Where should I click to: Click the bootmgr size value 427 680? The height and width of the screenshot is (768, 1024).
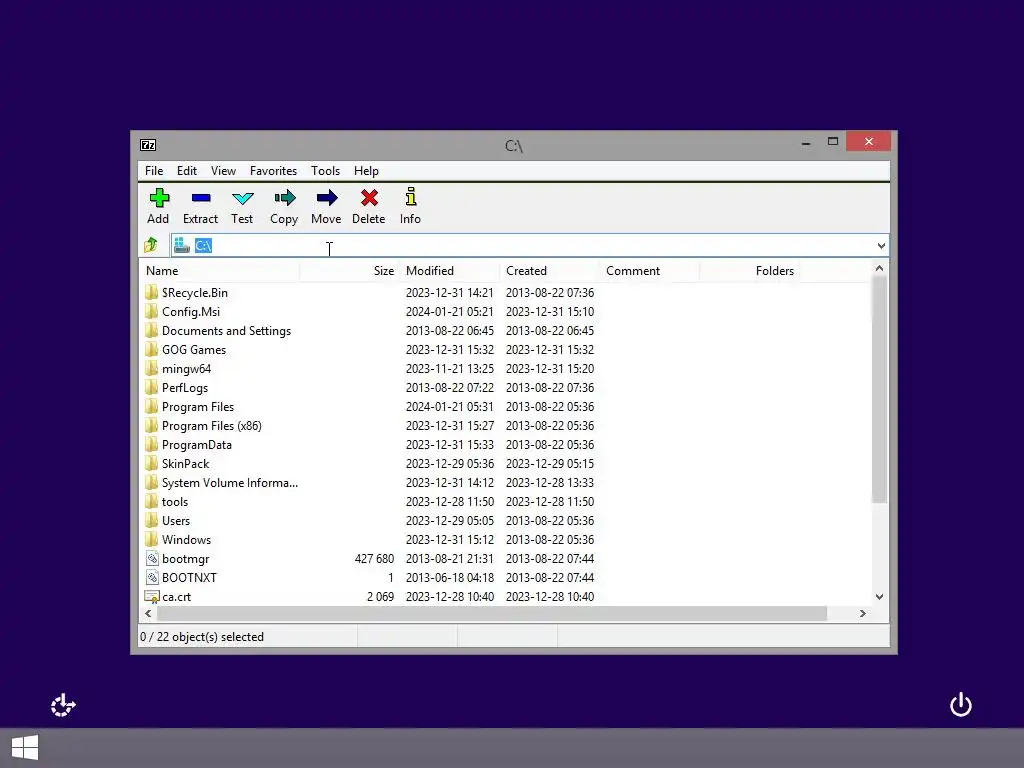coord(374,558)
